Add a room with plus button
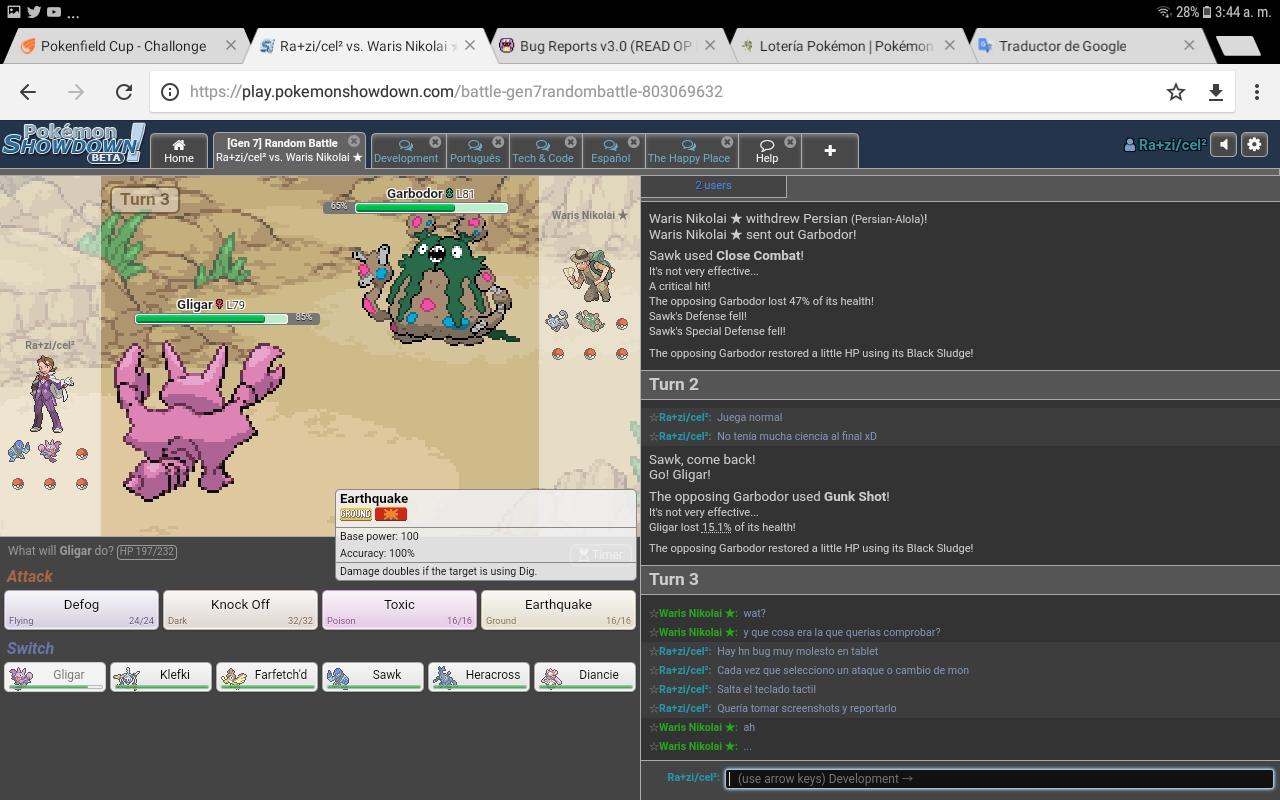 pyautogui.click(x=830, y=151)
